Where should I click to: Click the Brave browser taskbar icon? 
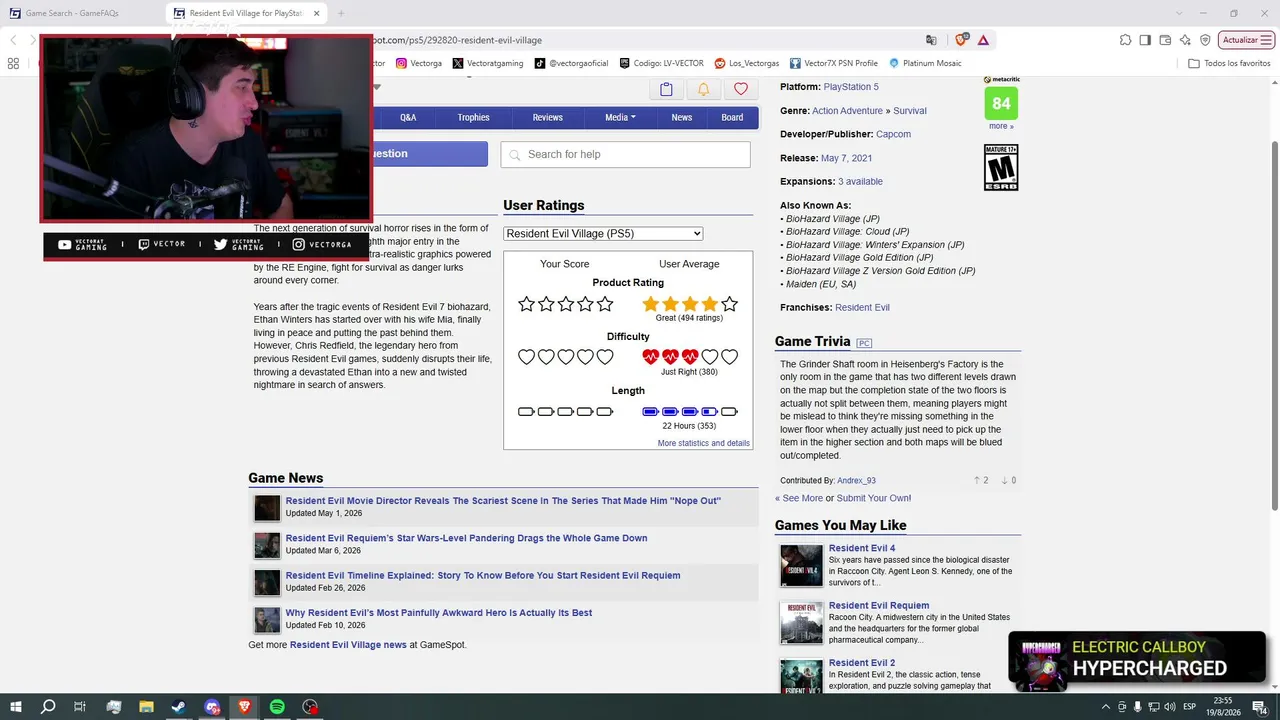click(x=245, y=707)
